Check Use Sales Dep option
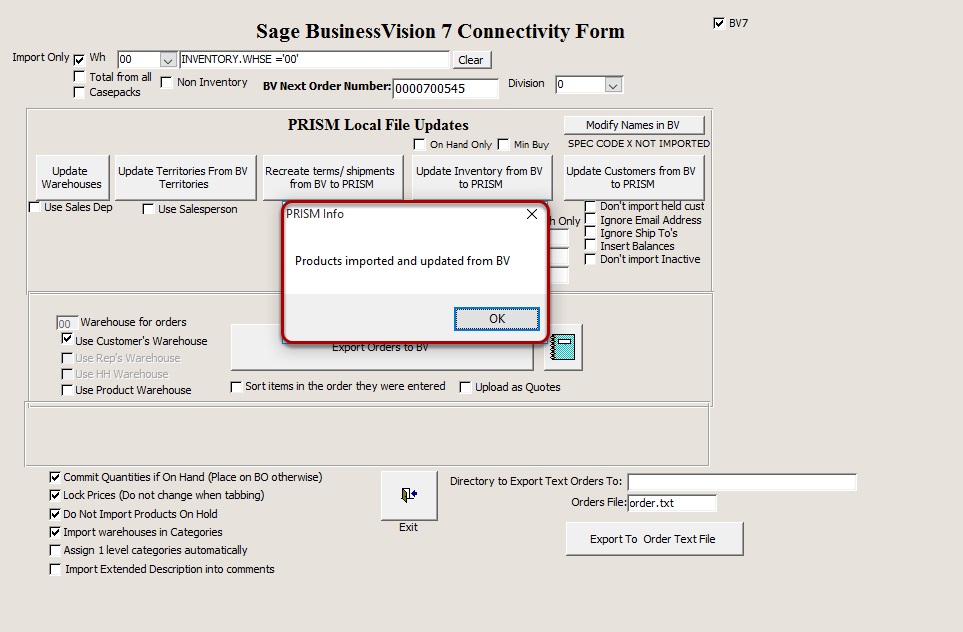The height and width of the screenshot is (632, 963). pyautogui.click(x=35, y=207)
